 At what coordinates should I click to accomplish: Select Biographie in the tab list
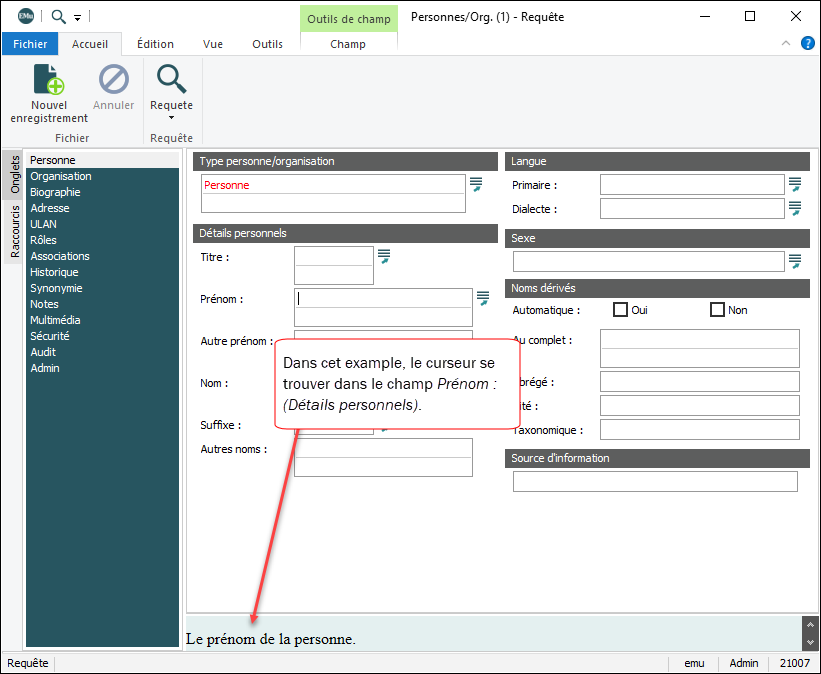55,192
